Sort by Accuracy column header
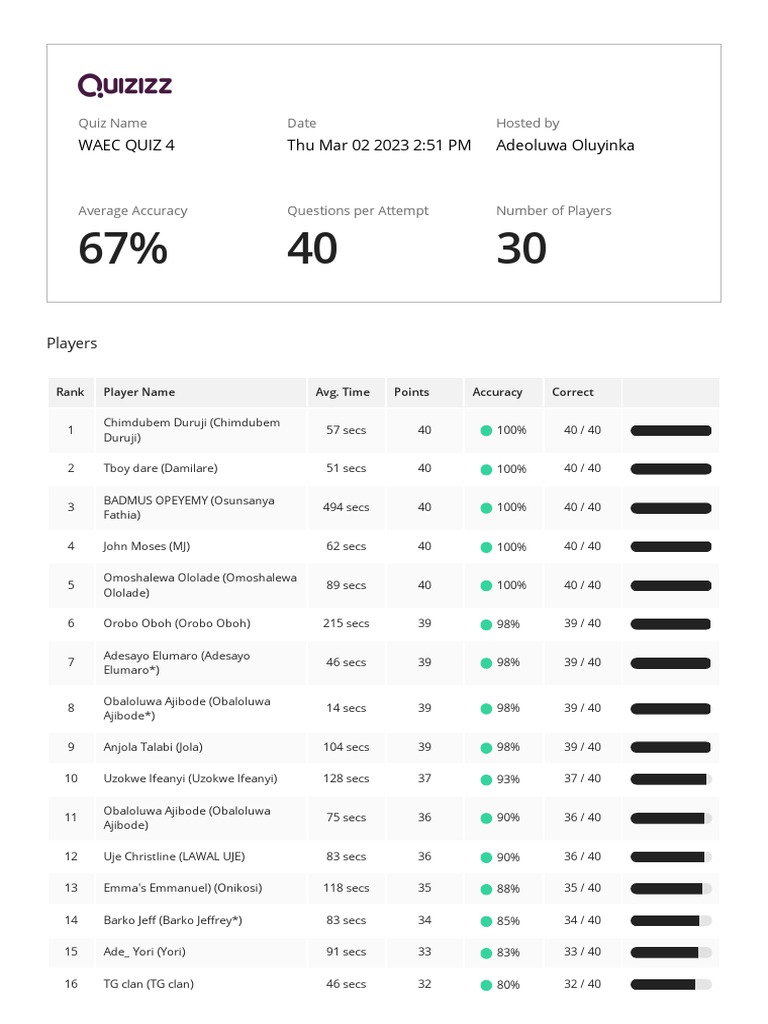 point(497,392)
